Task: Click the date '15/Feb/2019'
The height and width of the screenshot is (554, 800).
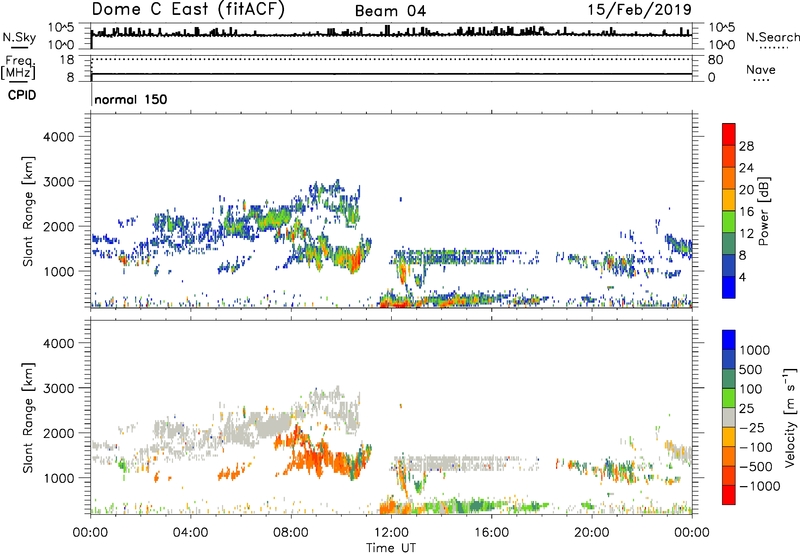Action: (640, 10)
